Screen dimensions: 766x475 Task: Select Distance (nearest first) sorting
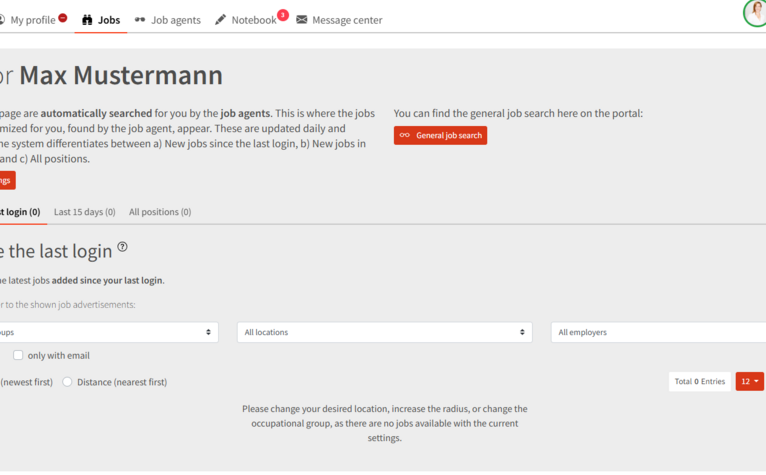[x=68, y=382]
